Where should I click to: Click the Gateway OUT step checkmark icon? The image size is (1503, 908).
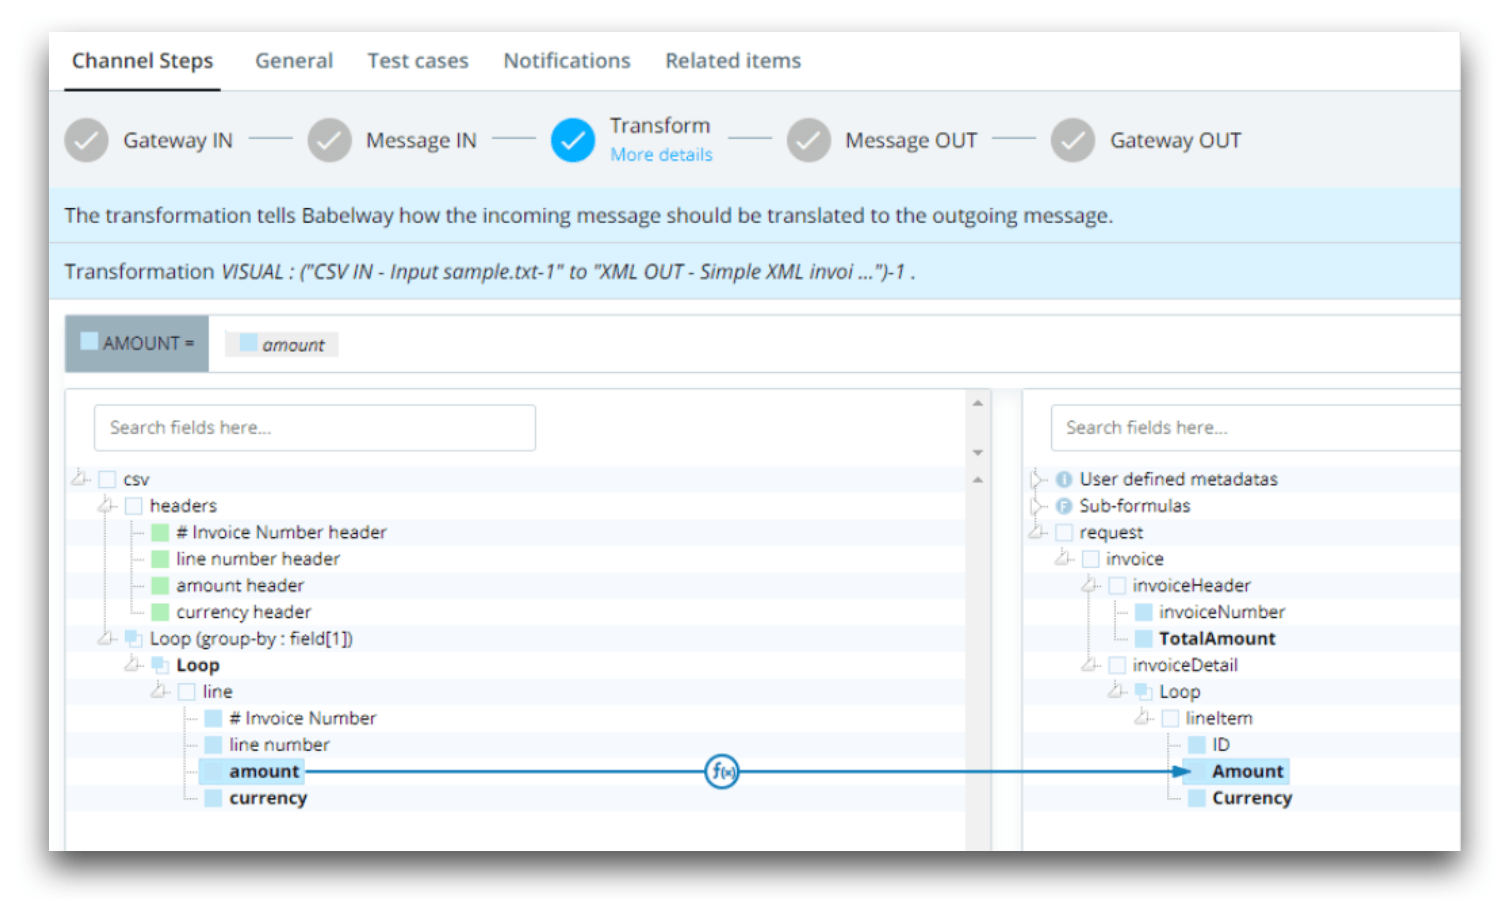[x=1072, y=141]
